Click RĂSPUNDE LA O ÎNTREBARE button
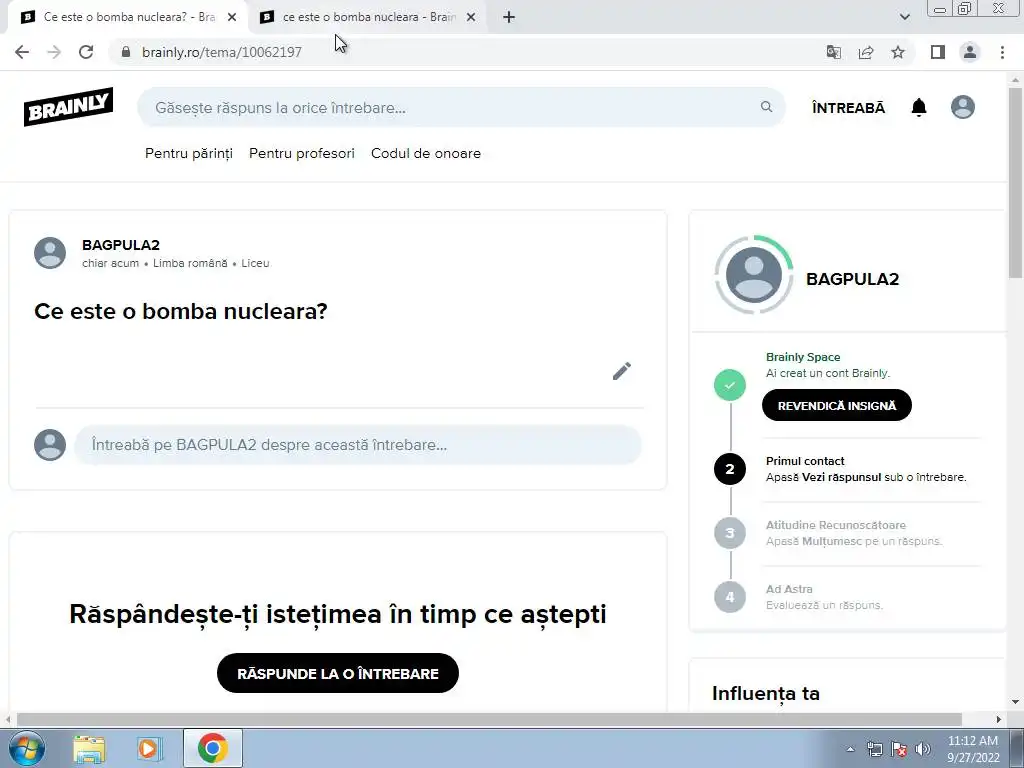 tap(338, 673)
